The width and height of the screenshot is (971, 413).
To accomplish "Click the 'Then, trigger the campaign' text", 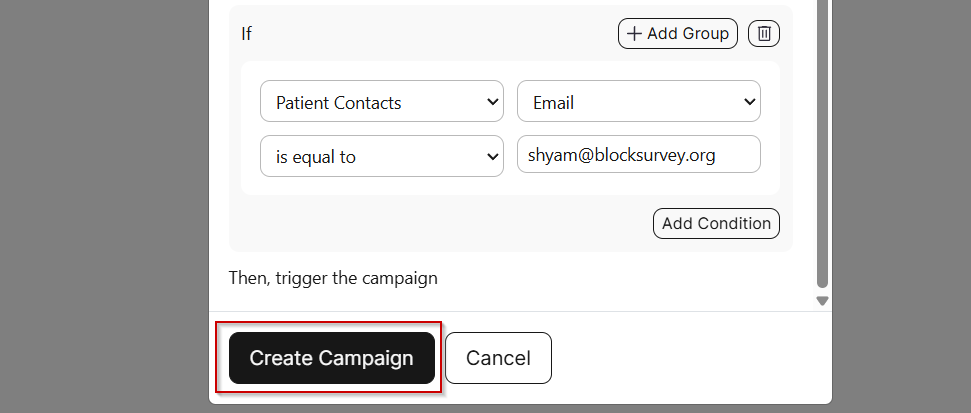I will (333, 278).
